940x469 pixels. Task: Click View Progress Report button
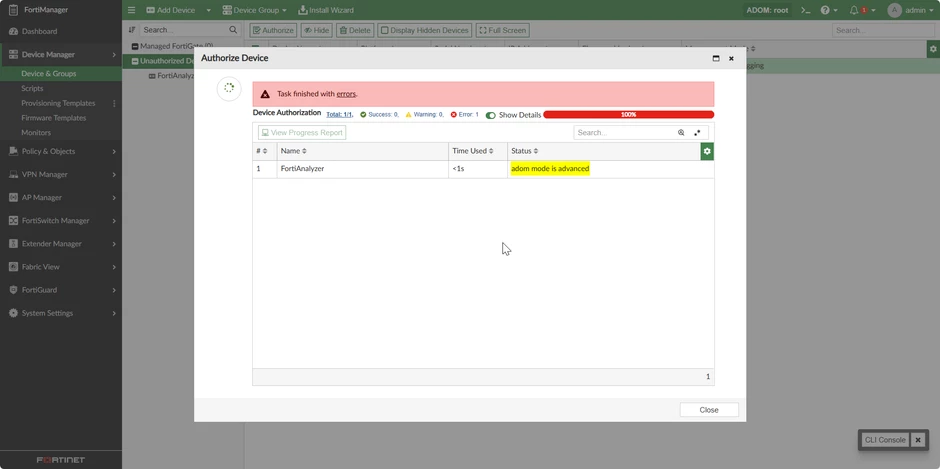click(x=302, y=133)
